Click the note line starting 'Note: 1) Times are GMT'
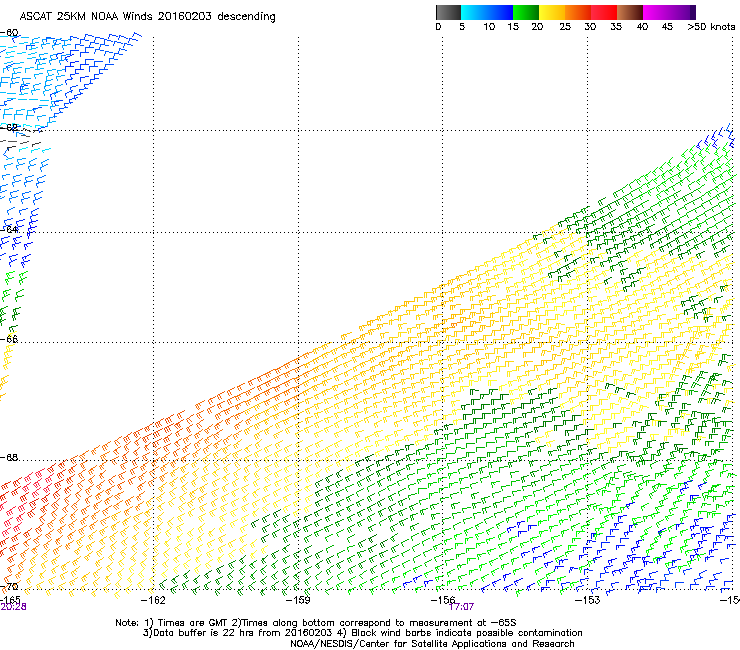This screenshot has width=740, height=650. 316,623
